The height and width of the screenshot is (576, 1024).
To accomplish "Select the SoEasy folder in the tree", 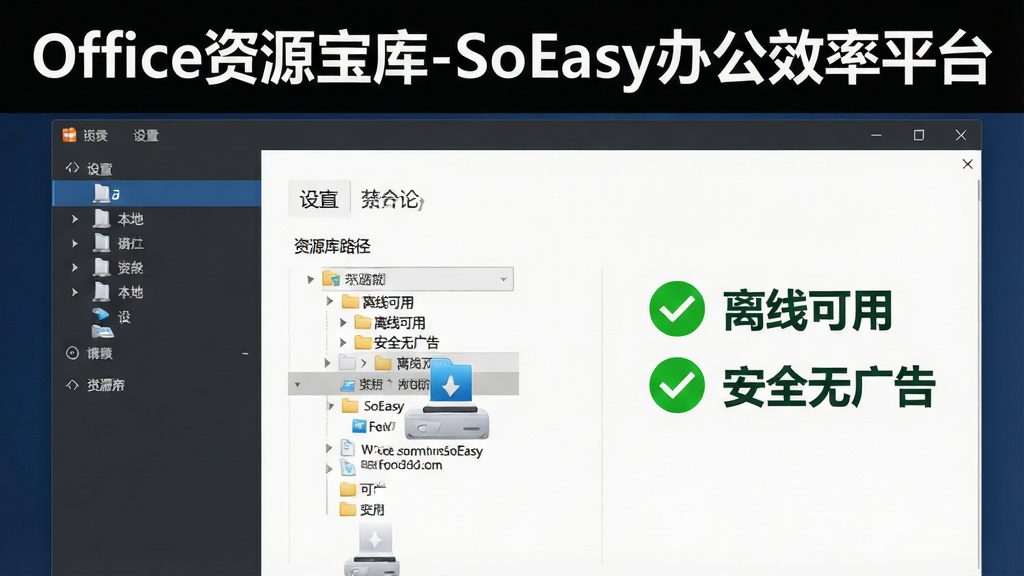I will click(383, 406).
